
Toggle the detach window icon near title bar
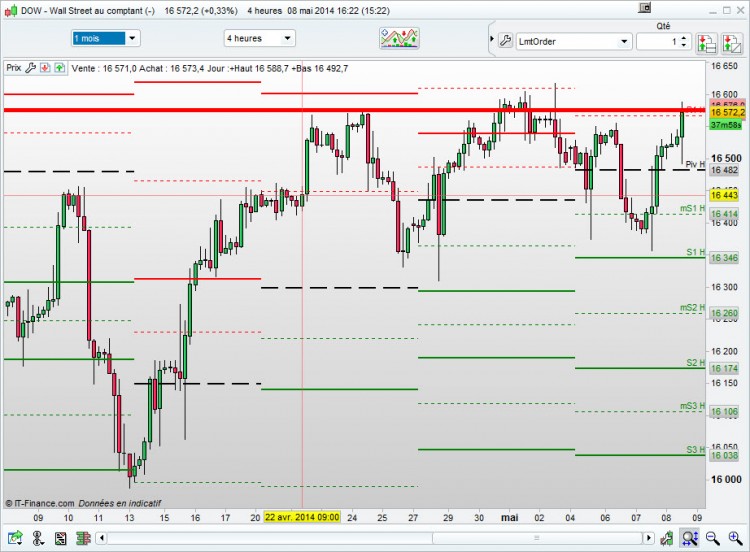tap(645, 8)
